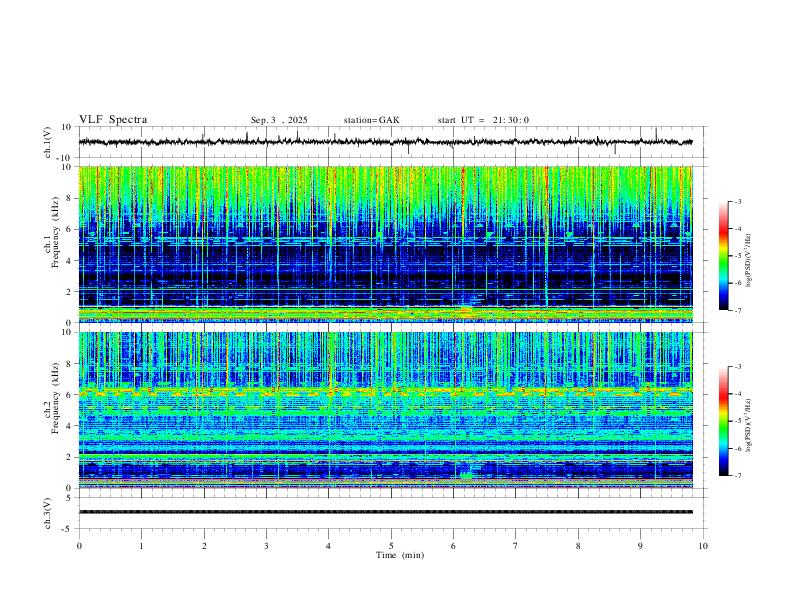Click the "station=GAK" label
792x612 pixels.
371,120
